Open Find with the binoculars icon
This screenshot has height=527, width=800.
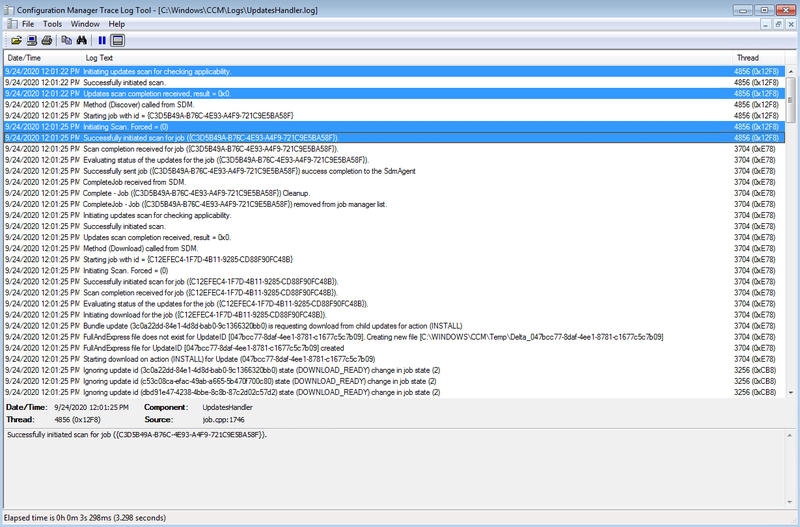pos(81,40)
